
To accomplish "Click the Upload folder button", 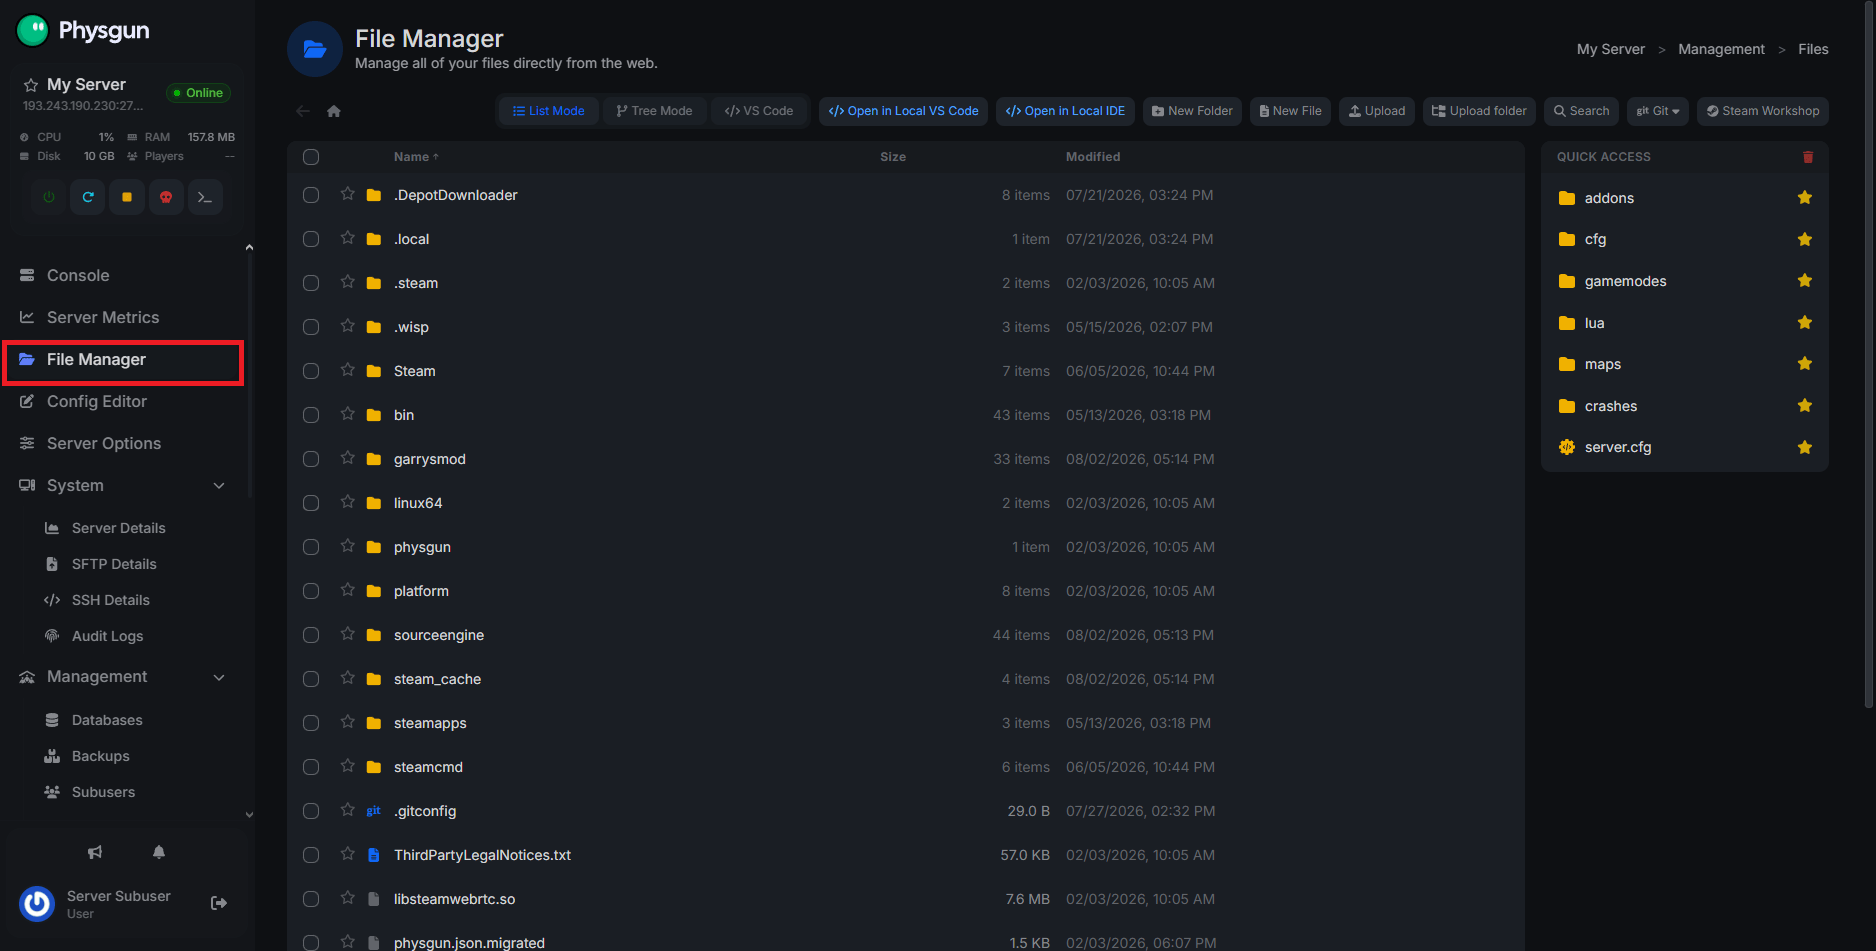I will (x=1479, y=111).
